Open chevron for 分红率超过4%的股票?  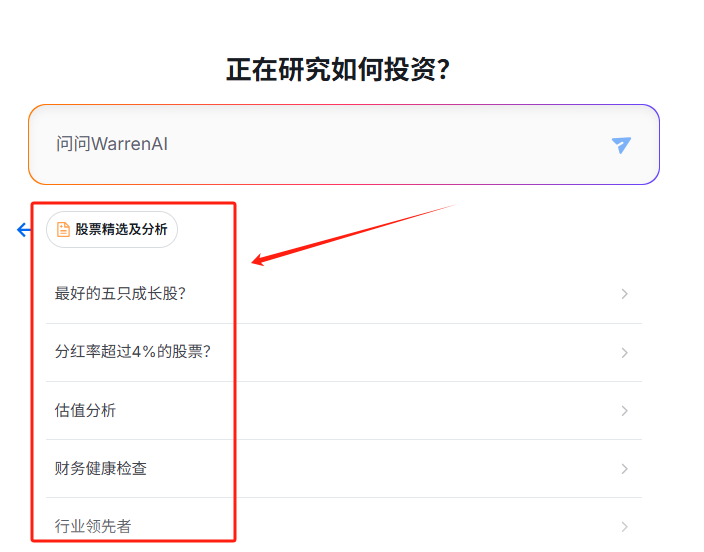tap(624, 353)
